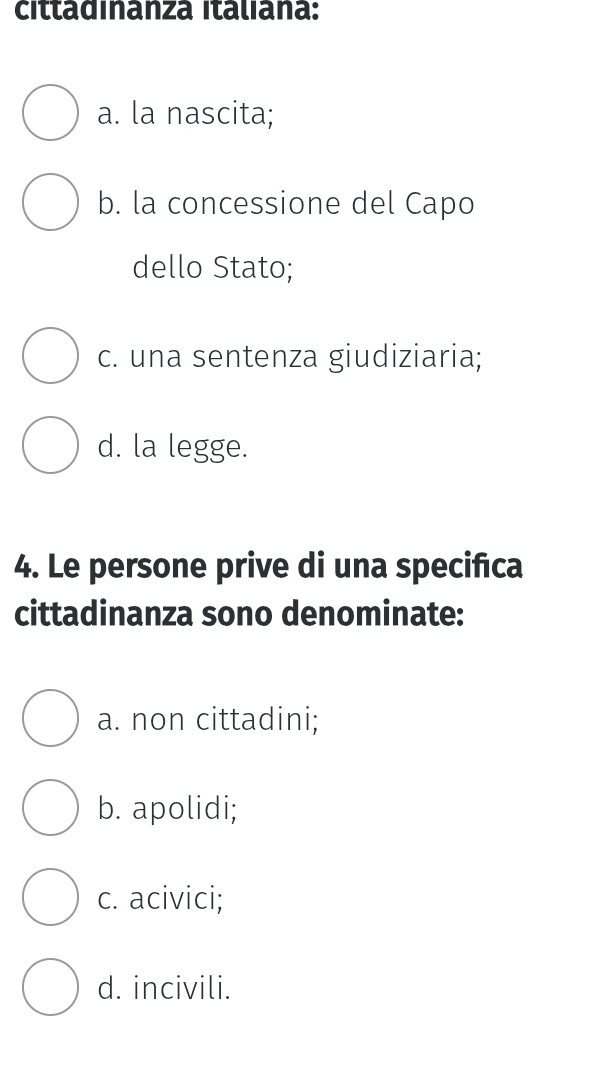616x1067 pixels.
Task: Tick the radio circle next to "c. acivici"
Action: pos(50,897)
